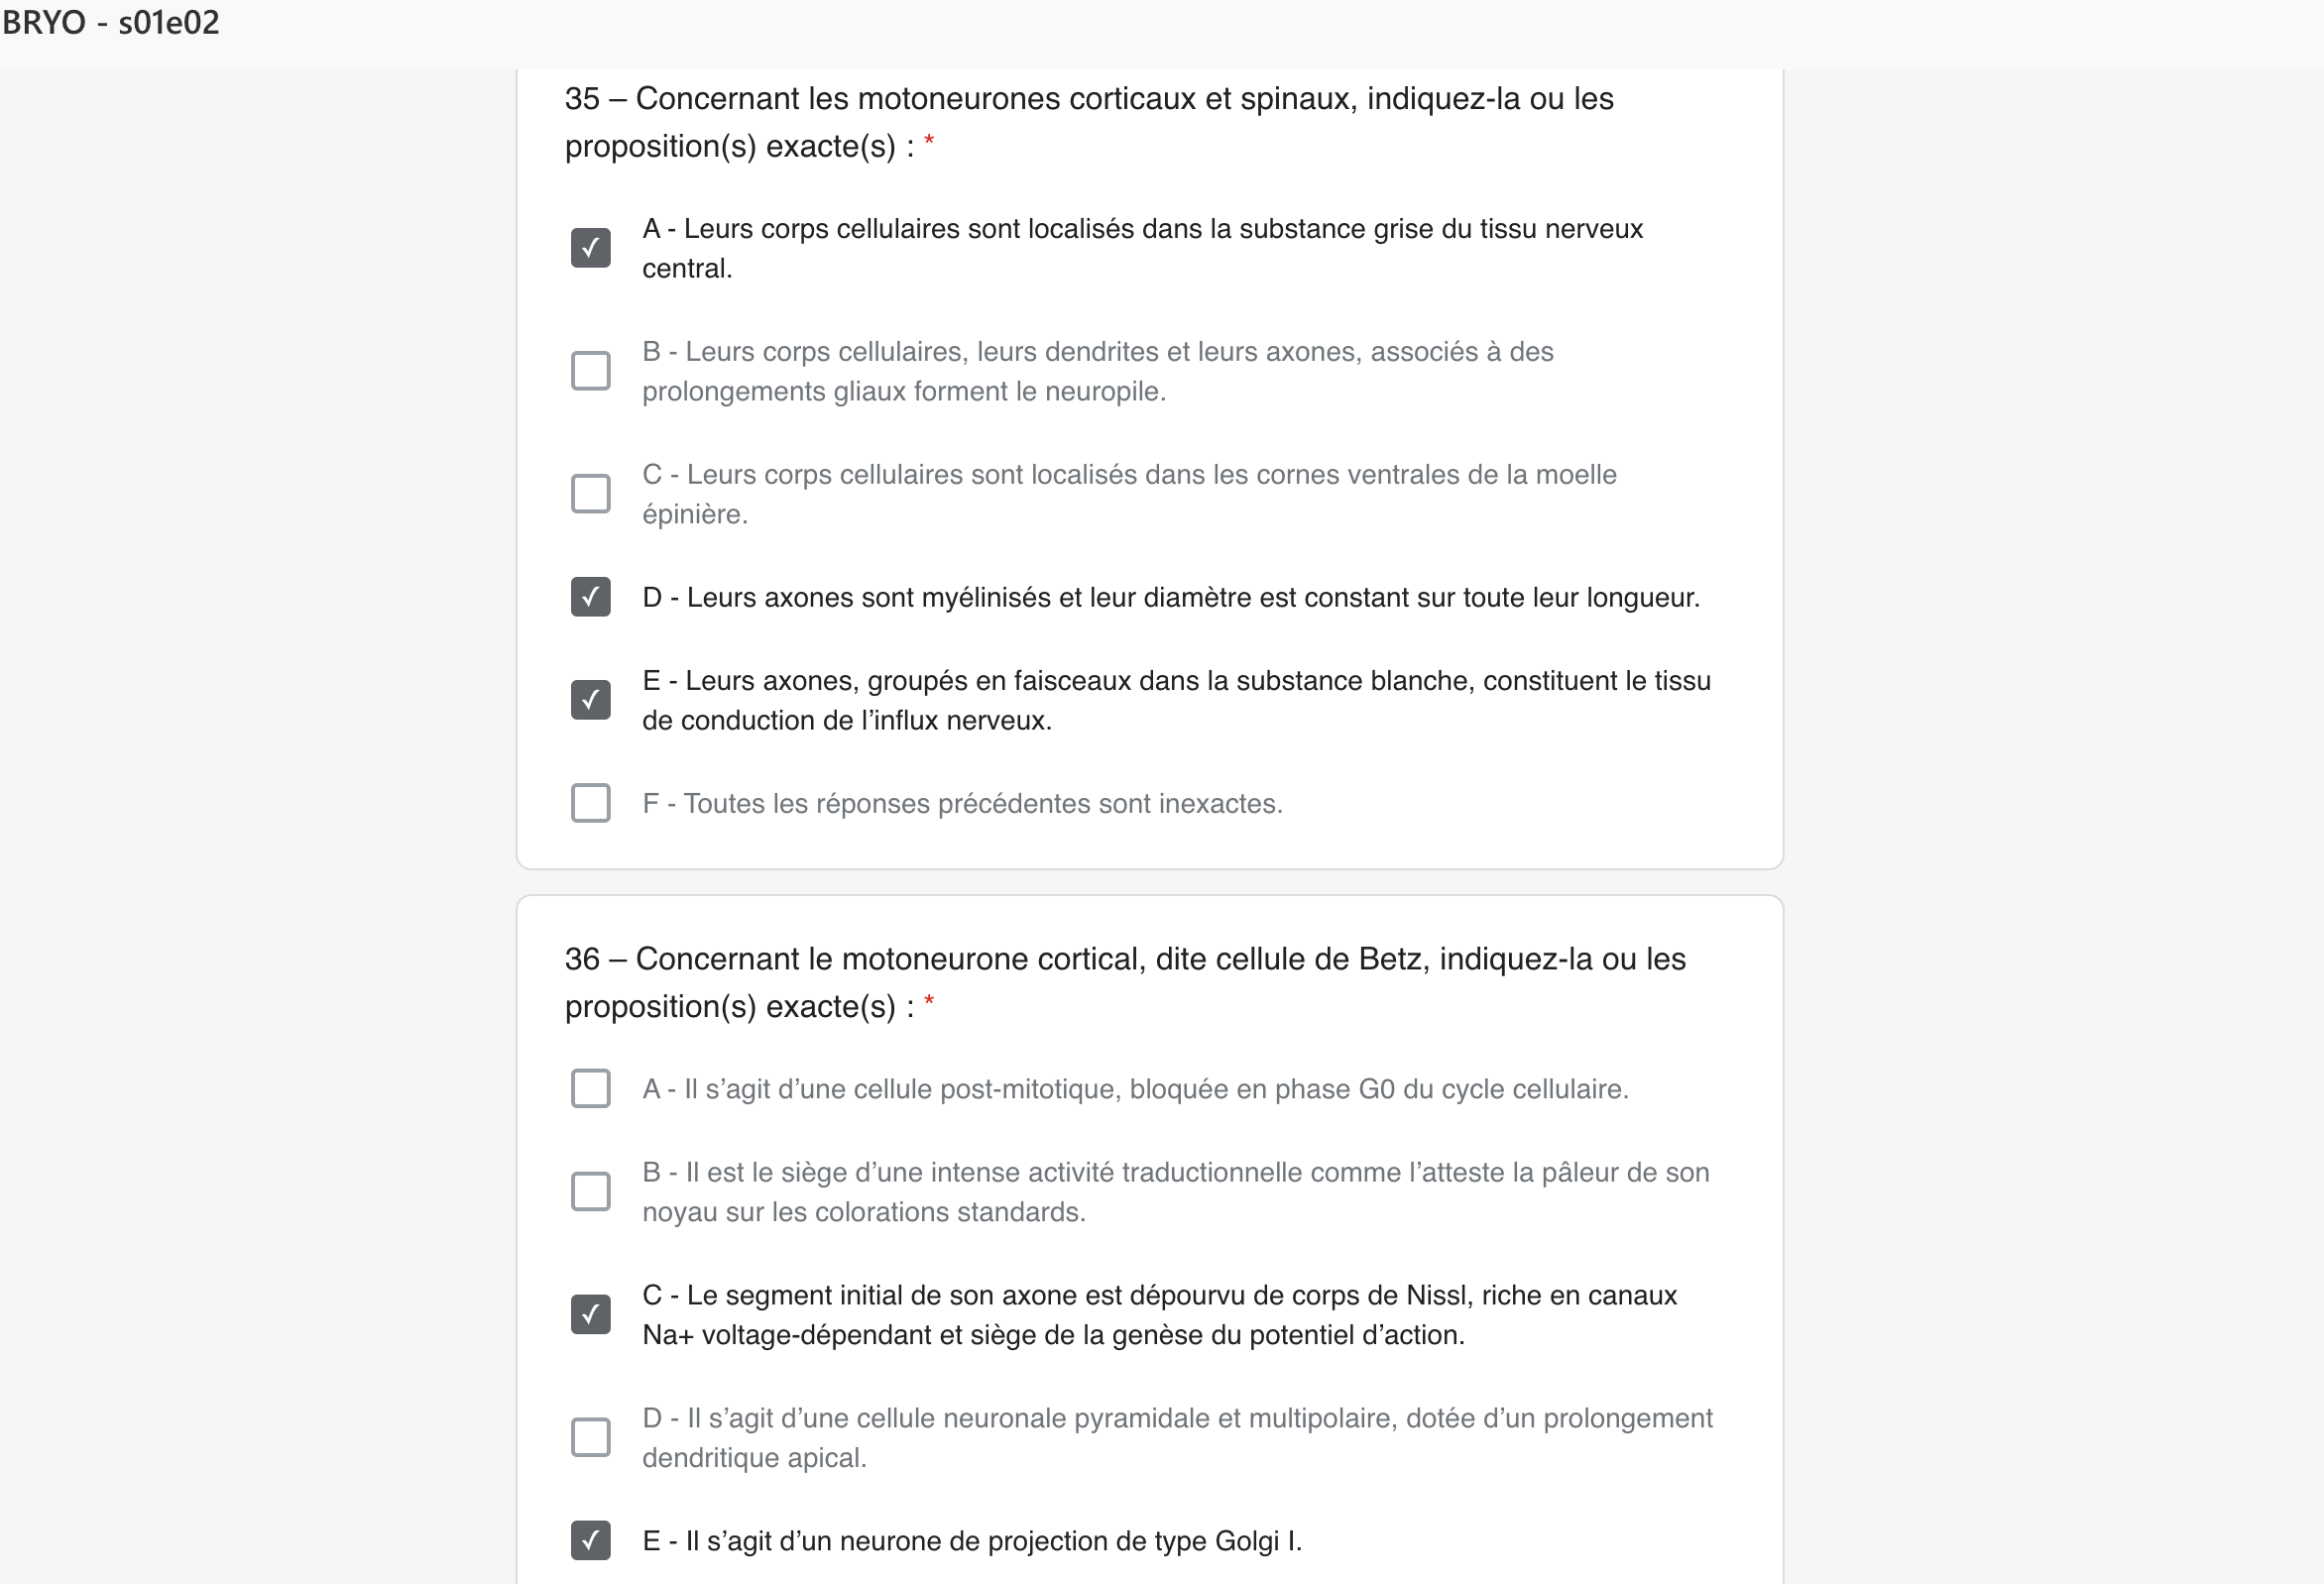Click the question 35 title text
2324x1584 pixels.
[x=1089, y=122]
